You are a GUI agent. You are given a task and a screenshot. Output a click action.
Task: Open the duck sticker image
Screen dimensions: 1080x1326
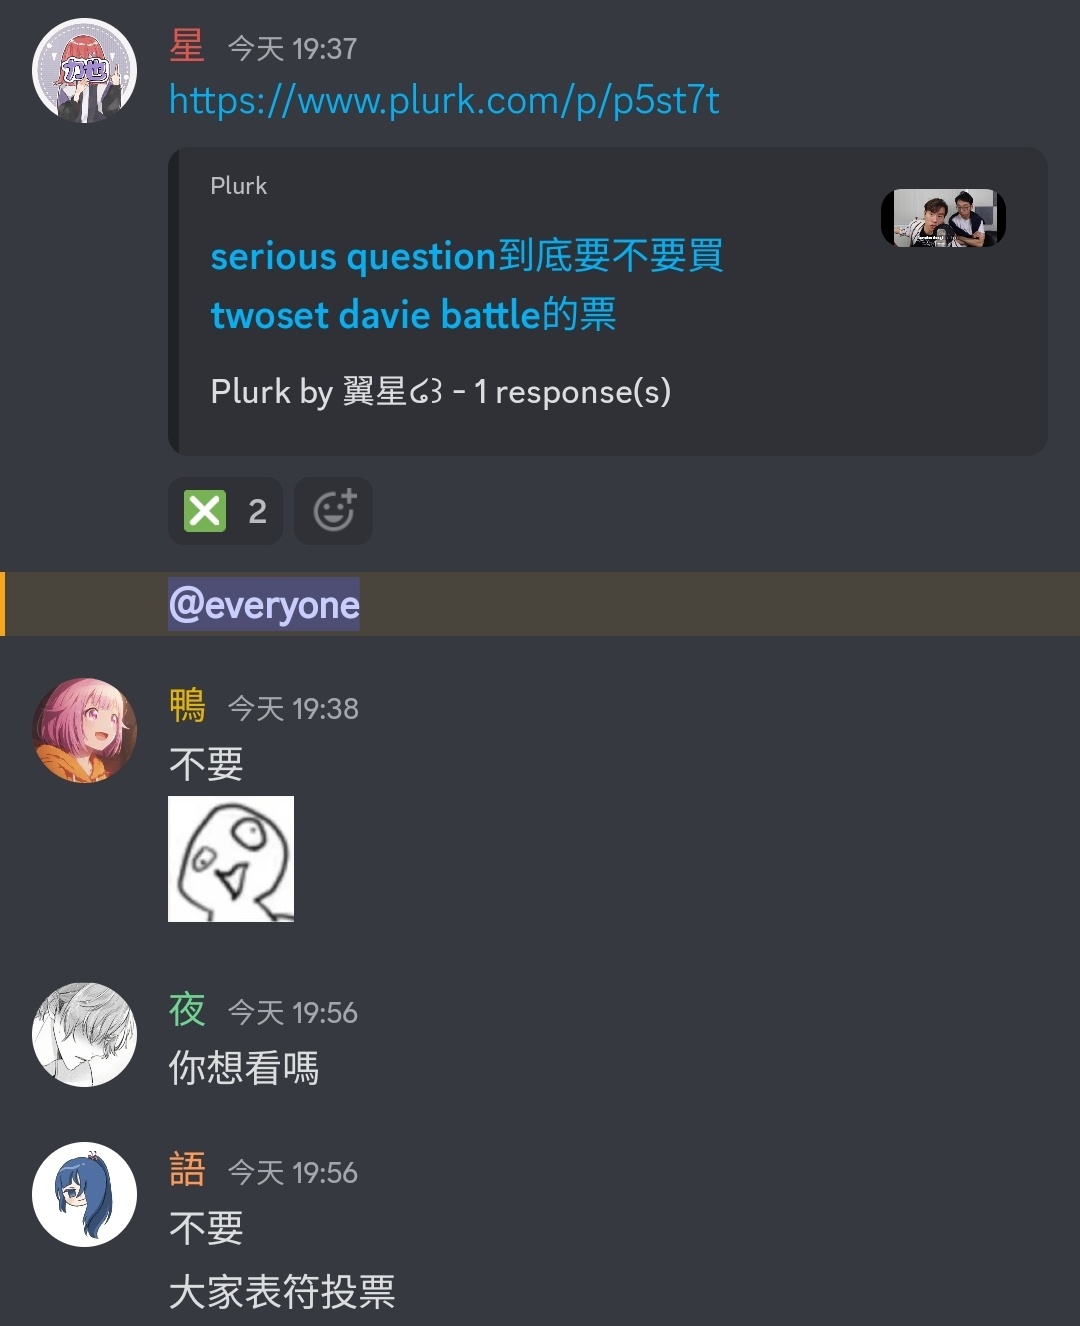pos(231,859)
